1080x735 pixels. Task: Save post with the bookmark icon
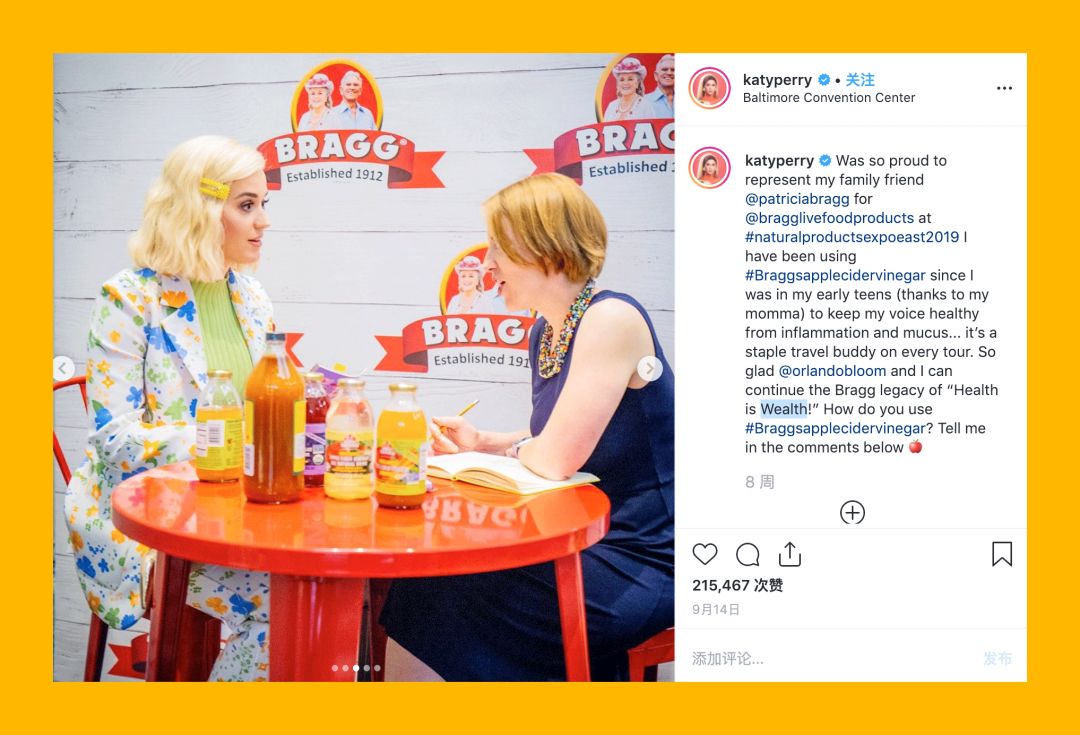[1002, 554]
